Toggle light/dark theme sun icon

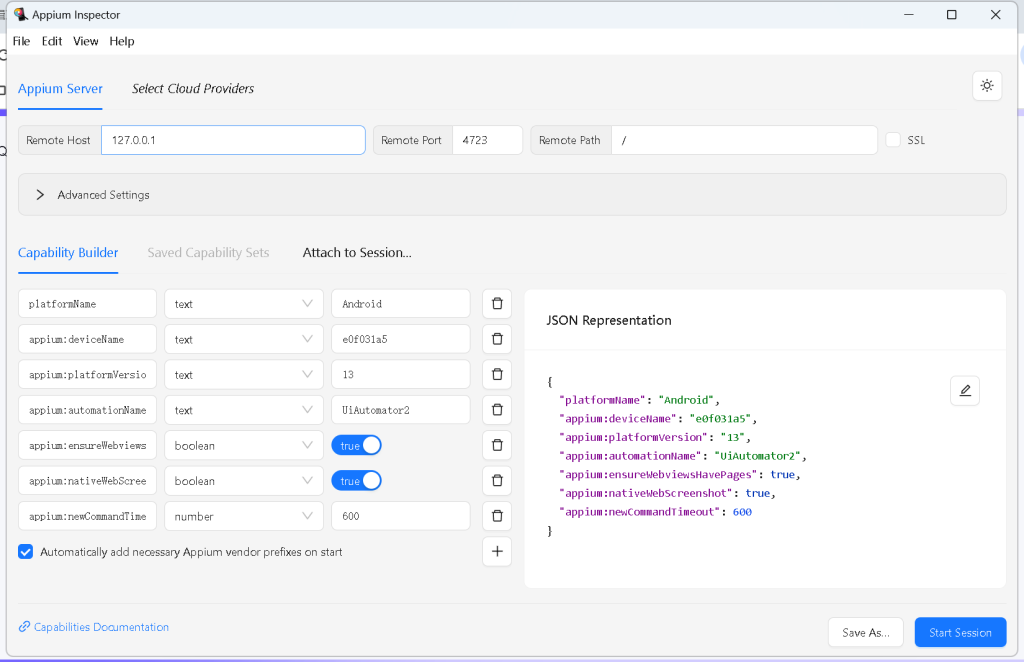click(987, 86)
